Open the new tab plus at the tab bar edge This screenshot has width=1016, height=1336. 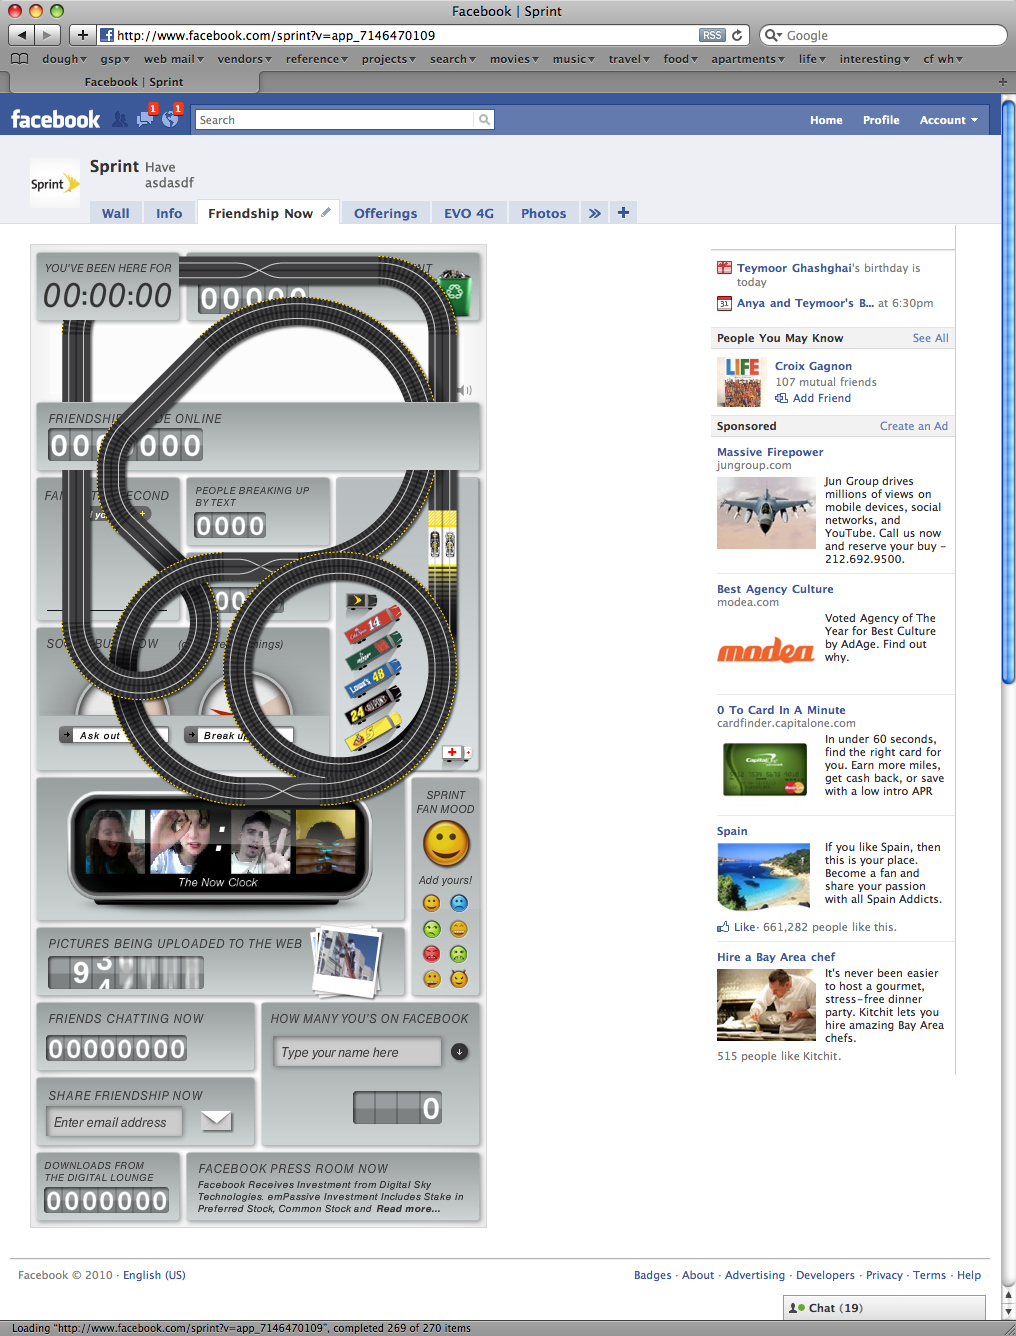coord(1003,82)
